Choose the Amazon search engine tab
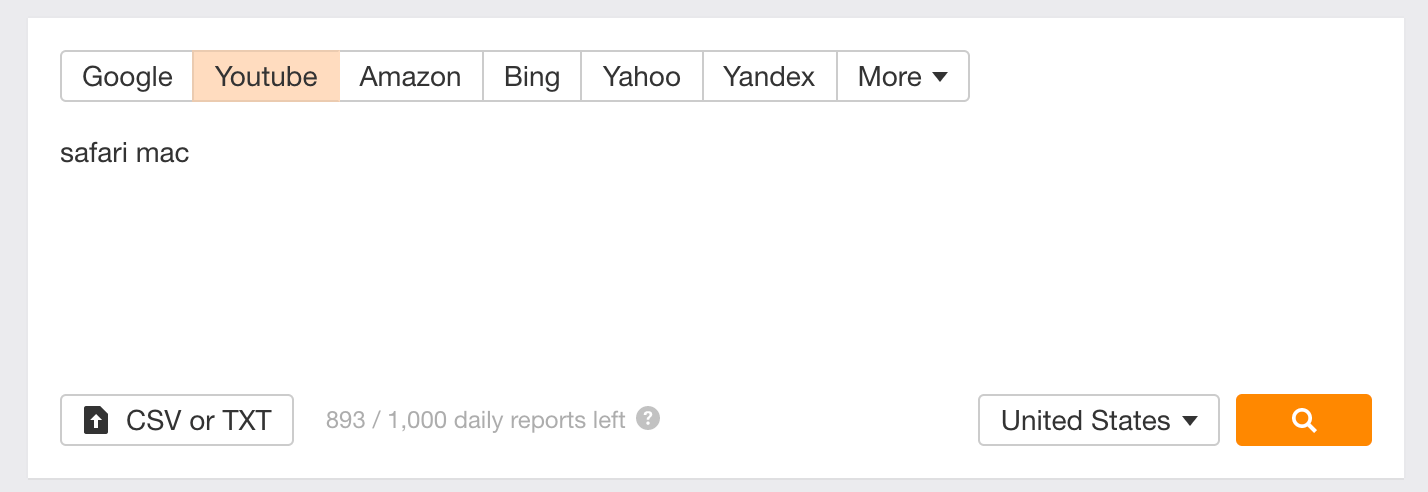 (410, 77)
